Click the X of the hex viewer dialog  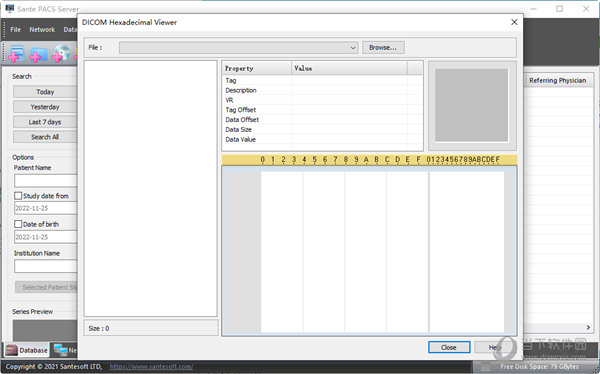click(x=514, y=22)
